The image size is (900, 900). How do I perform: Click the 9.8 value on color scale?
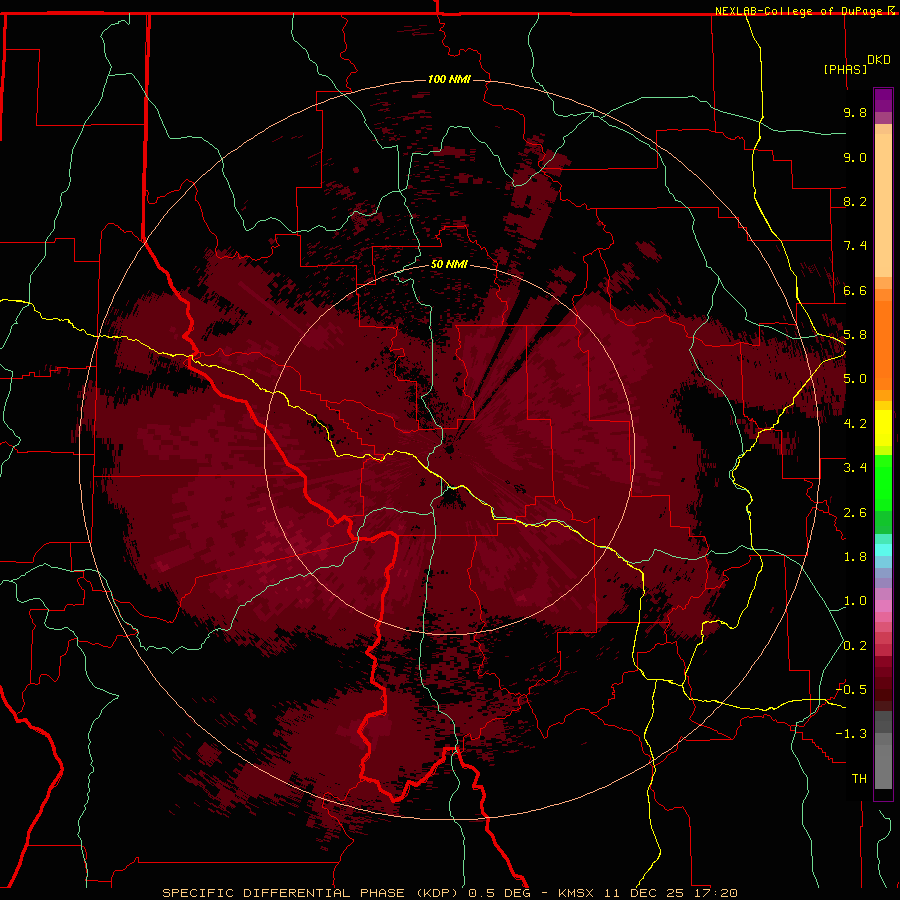[855, 112]
